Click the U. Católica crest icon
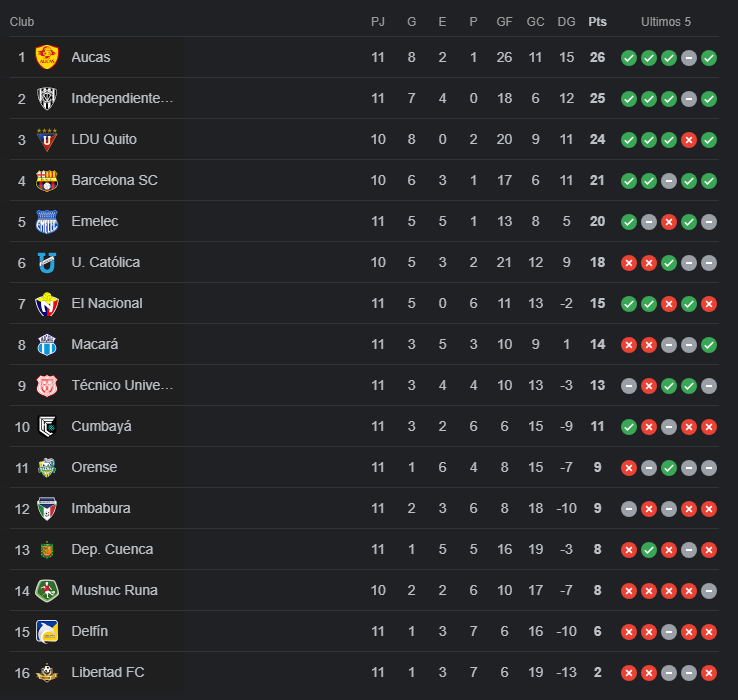Image resolution: width=738 pixels, height=700 pixels. (x=47, y=262)
